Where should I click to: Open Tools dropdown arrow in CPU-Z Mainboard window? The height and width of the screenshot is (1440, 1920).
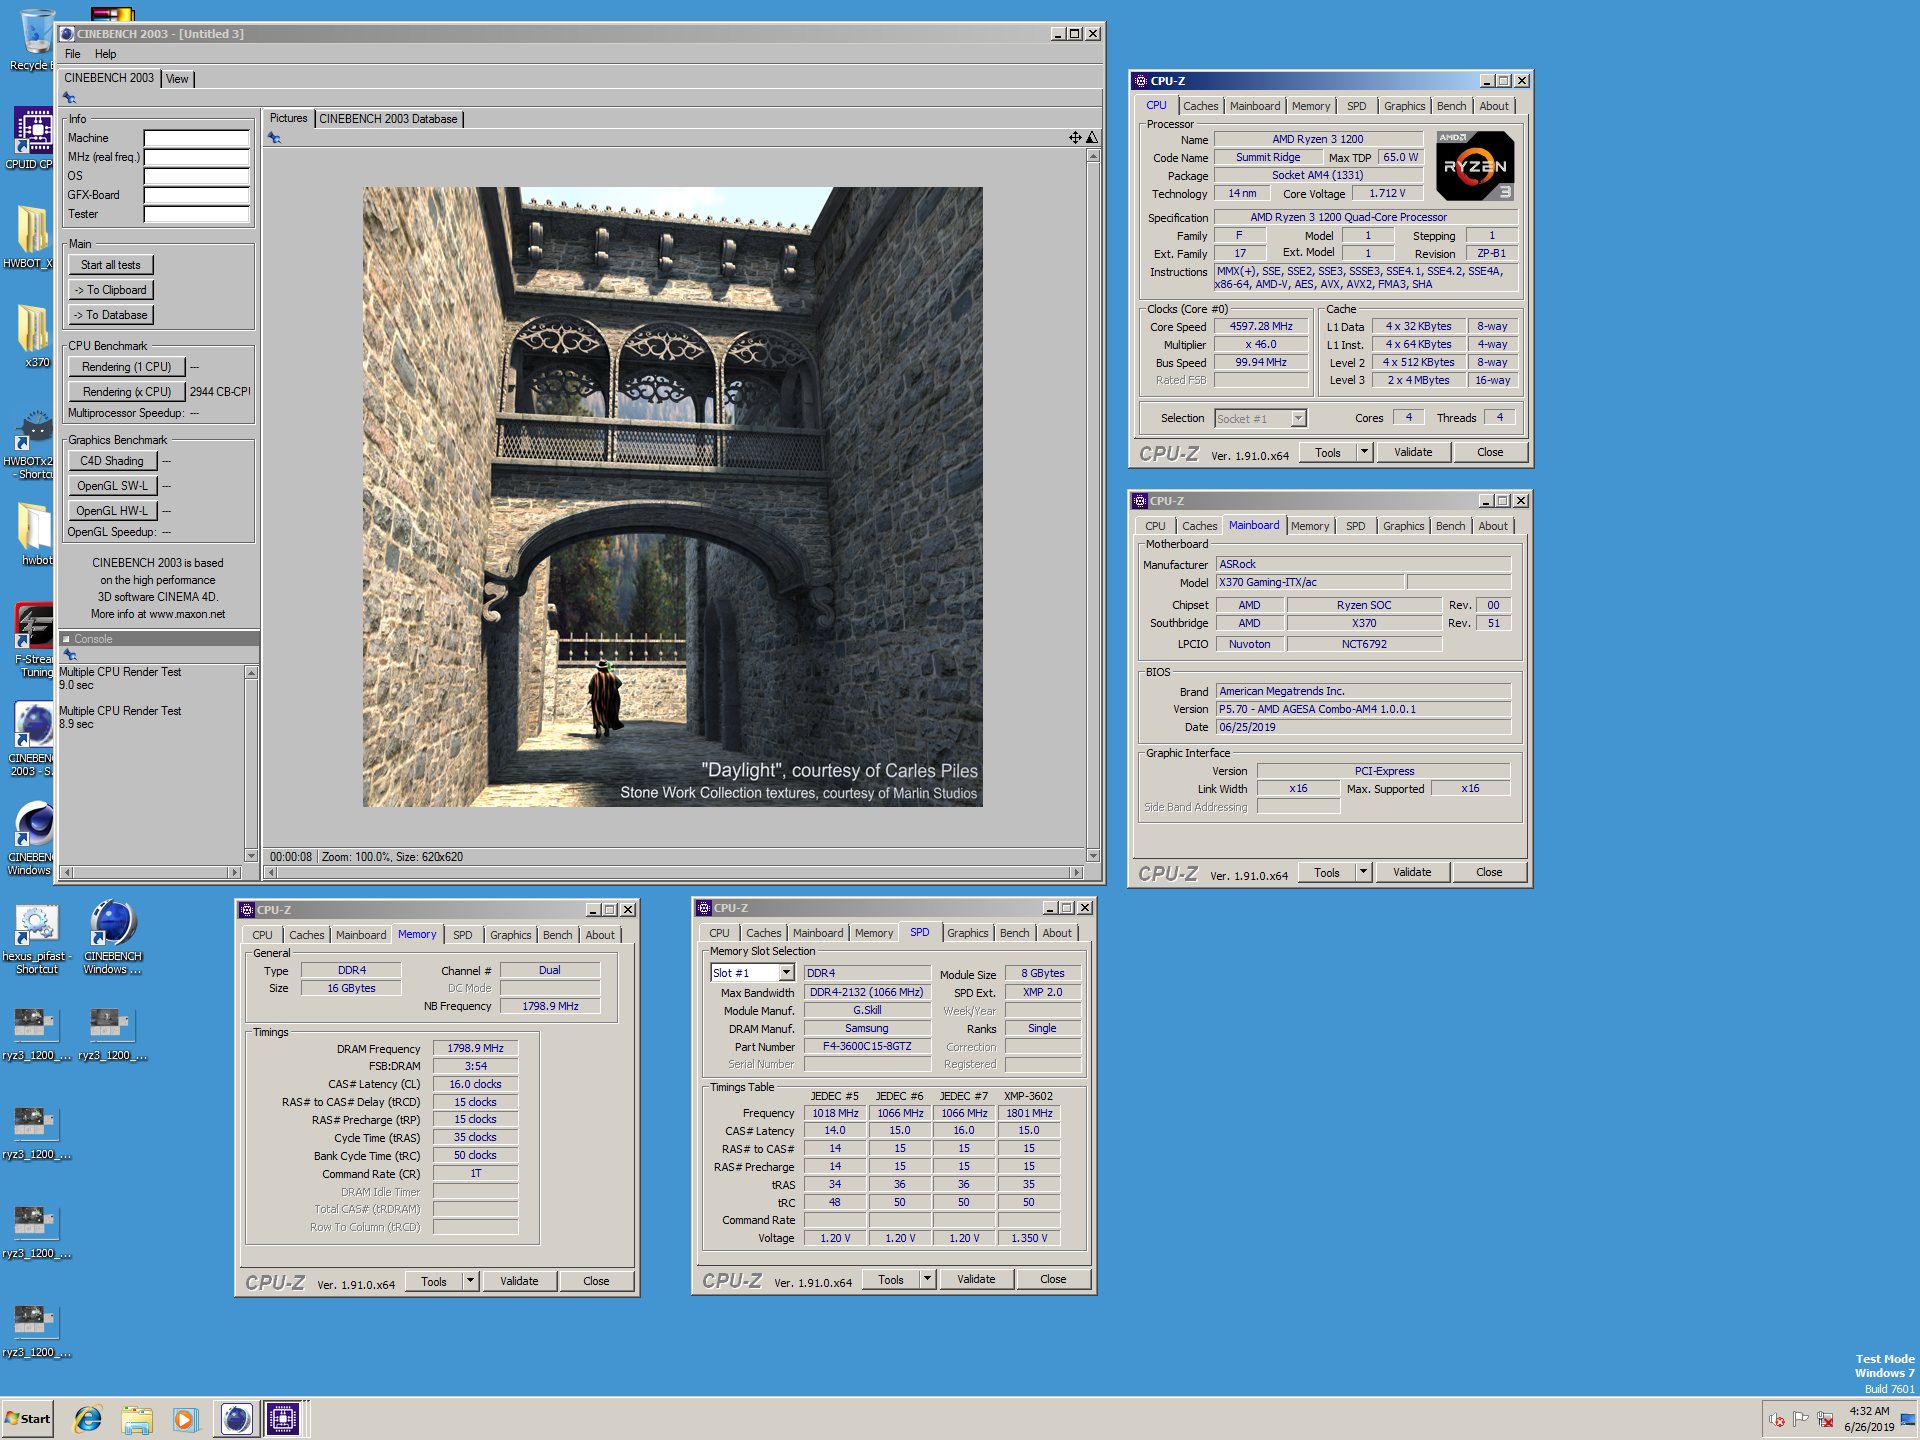coord(1363,872)
